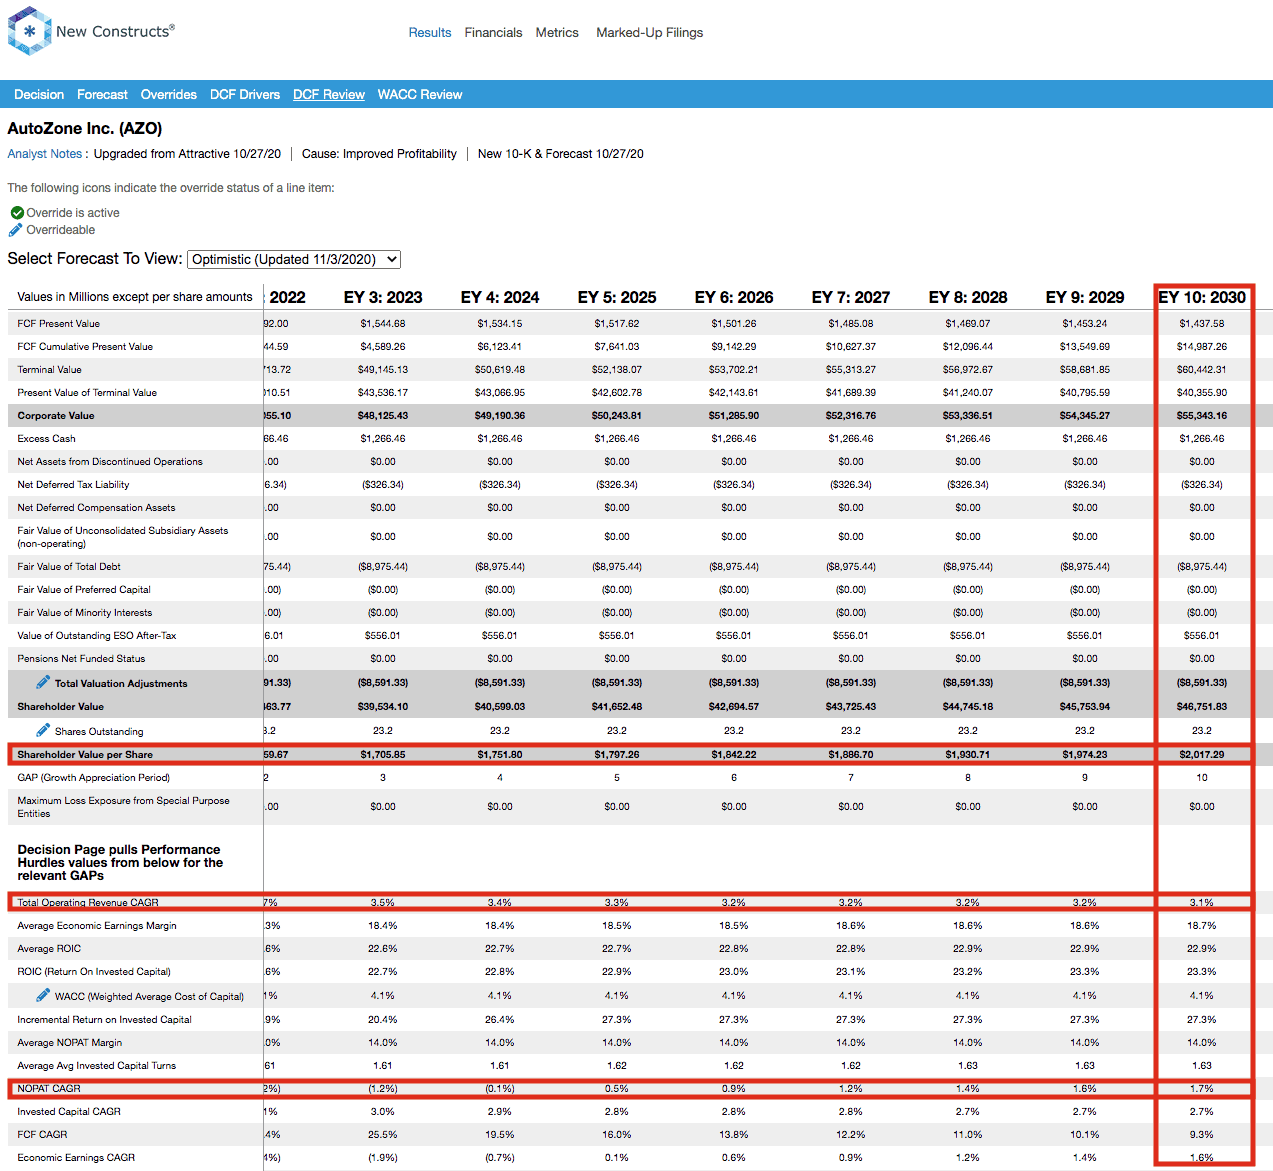
Task: Click the EY 10: 2030 column header
Action: coord(1202,297)
